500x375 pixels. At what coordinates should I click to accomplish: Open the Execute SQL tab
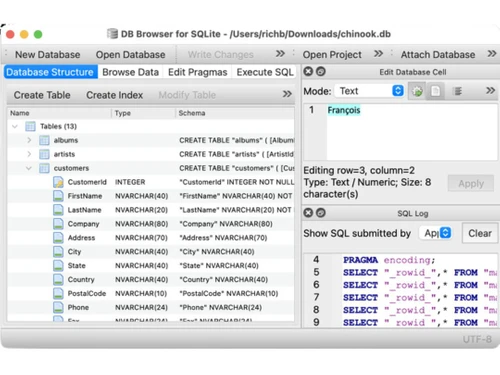[265, 72]
